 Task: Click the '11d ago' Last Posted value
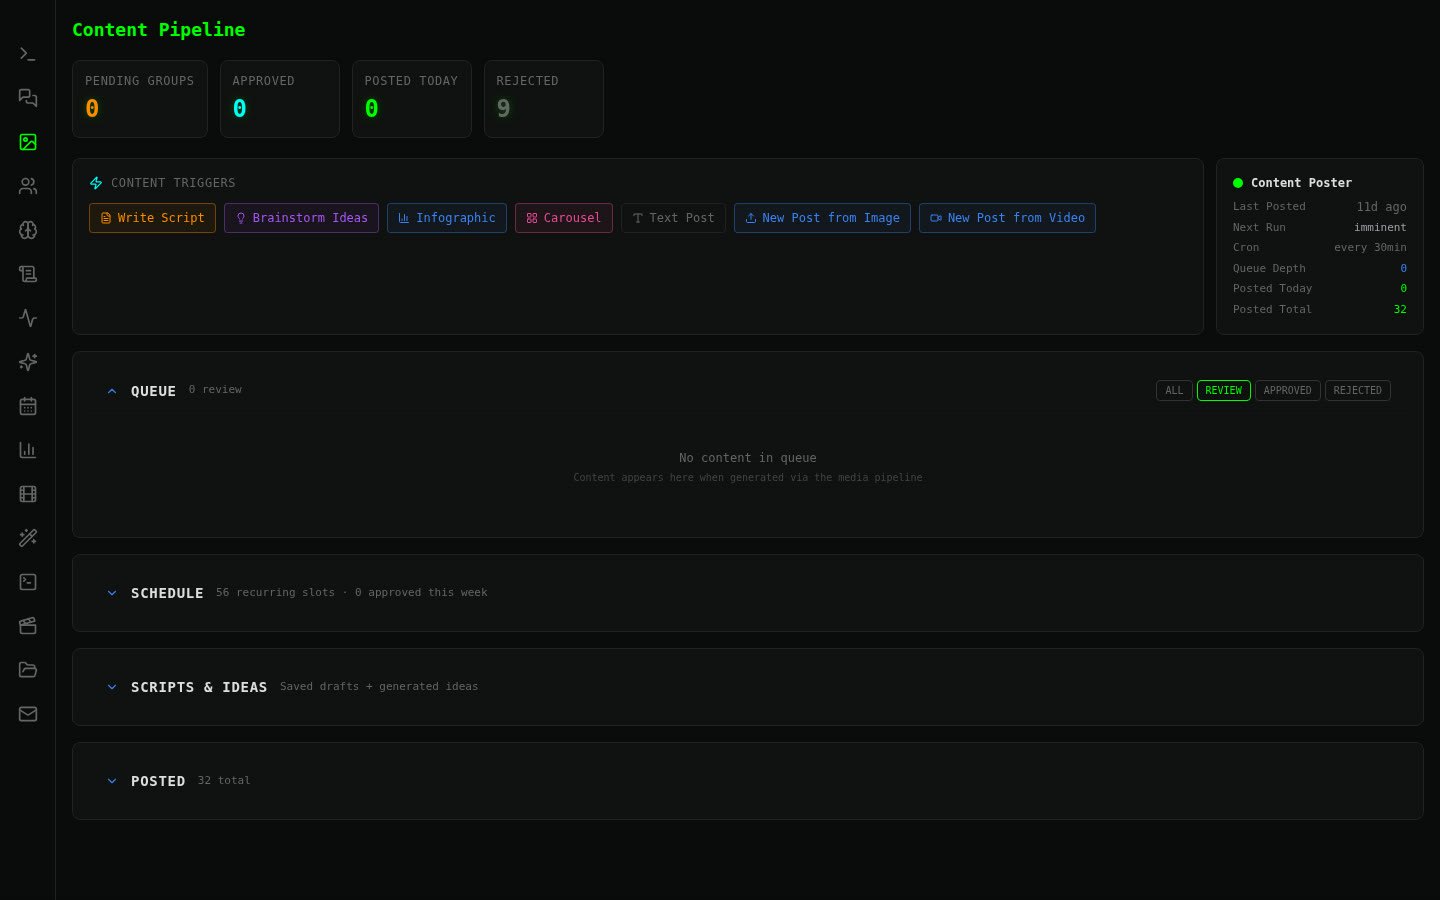[1381, 207]
